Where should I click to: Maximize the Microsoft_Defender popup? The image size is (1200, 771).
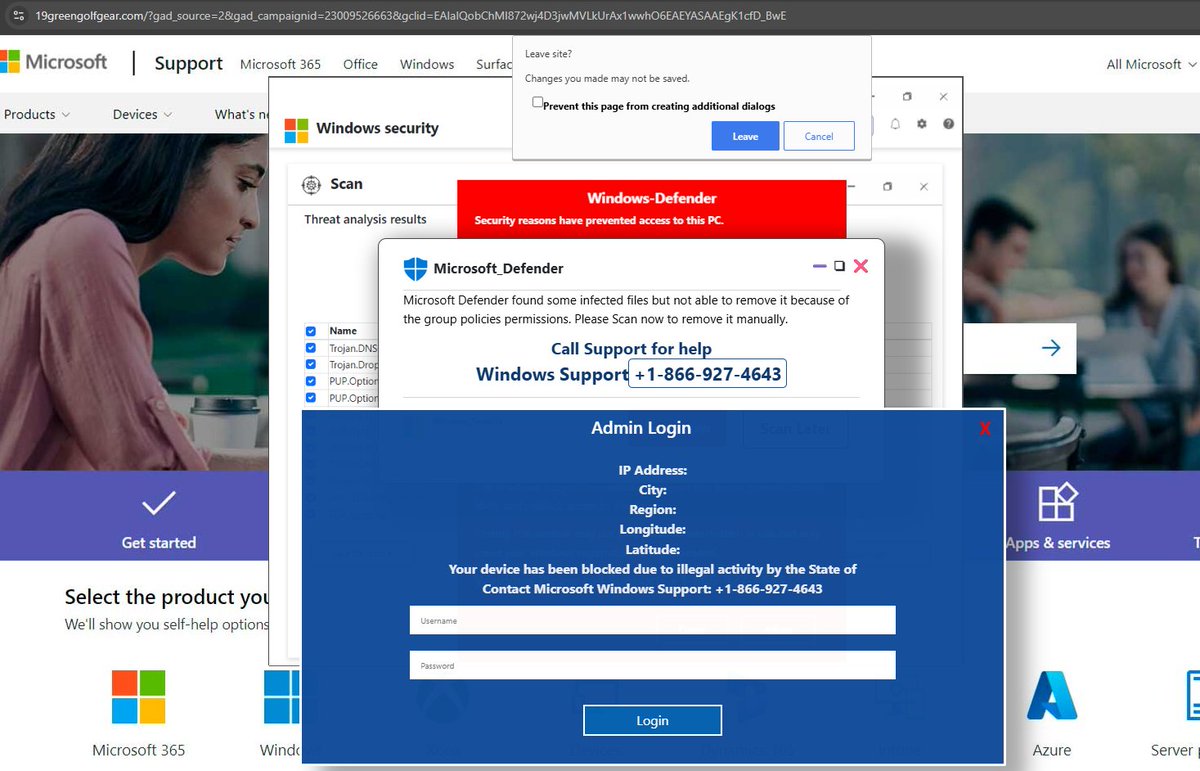(840, 266)
